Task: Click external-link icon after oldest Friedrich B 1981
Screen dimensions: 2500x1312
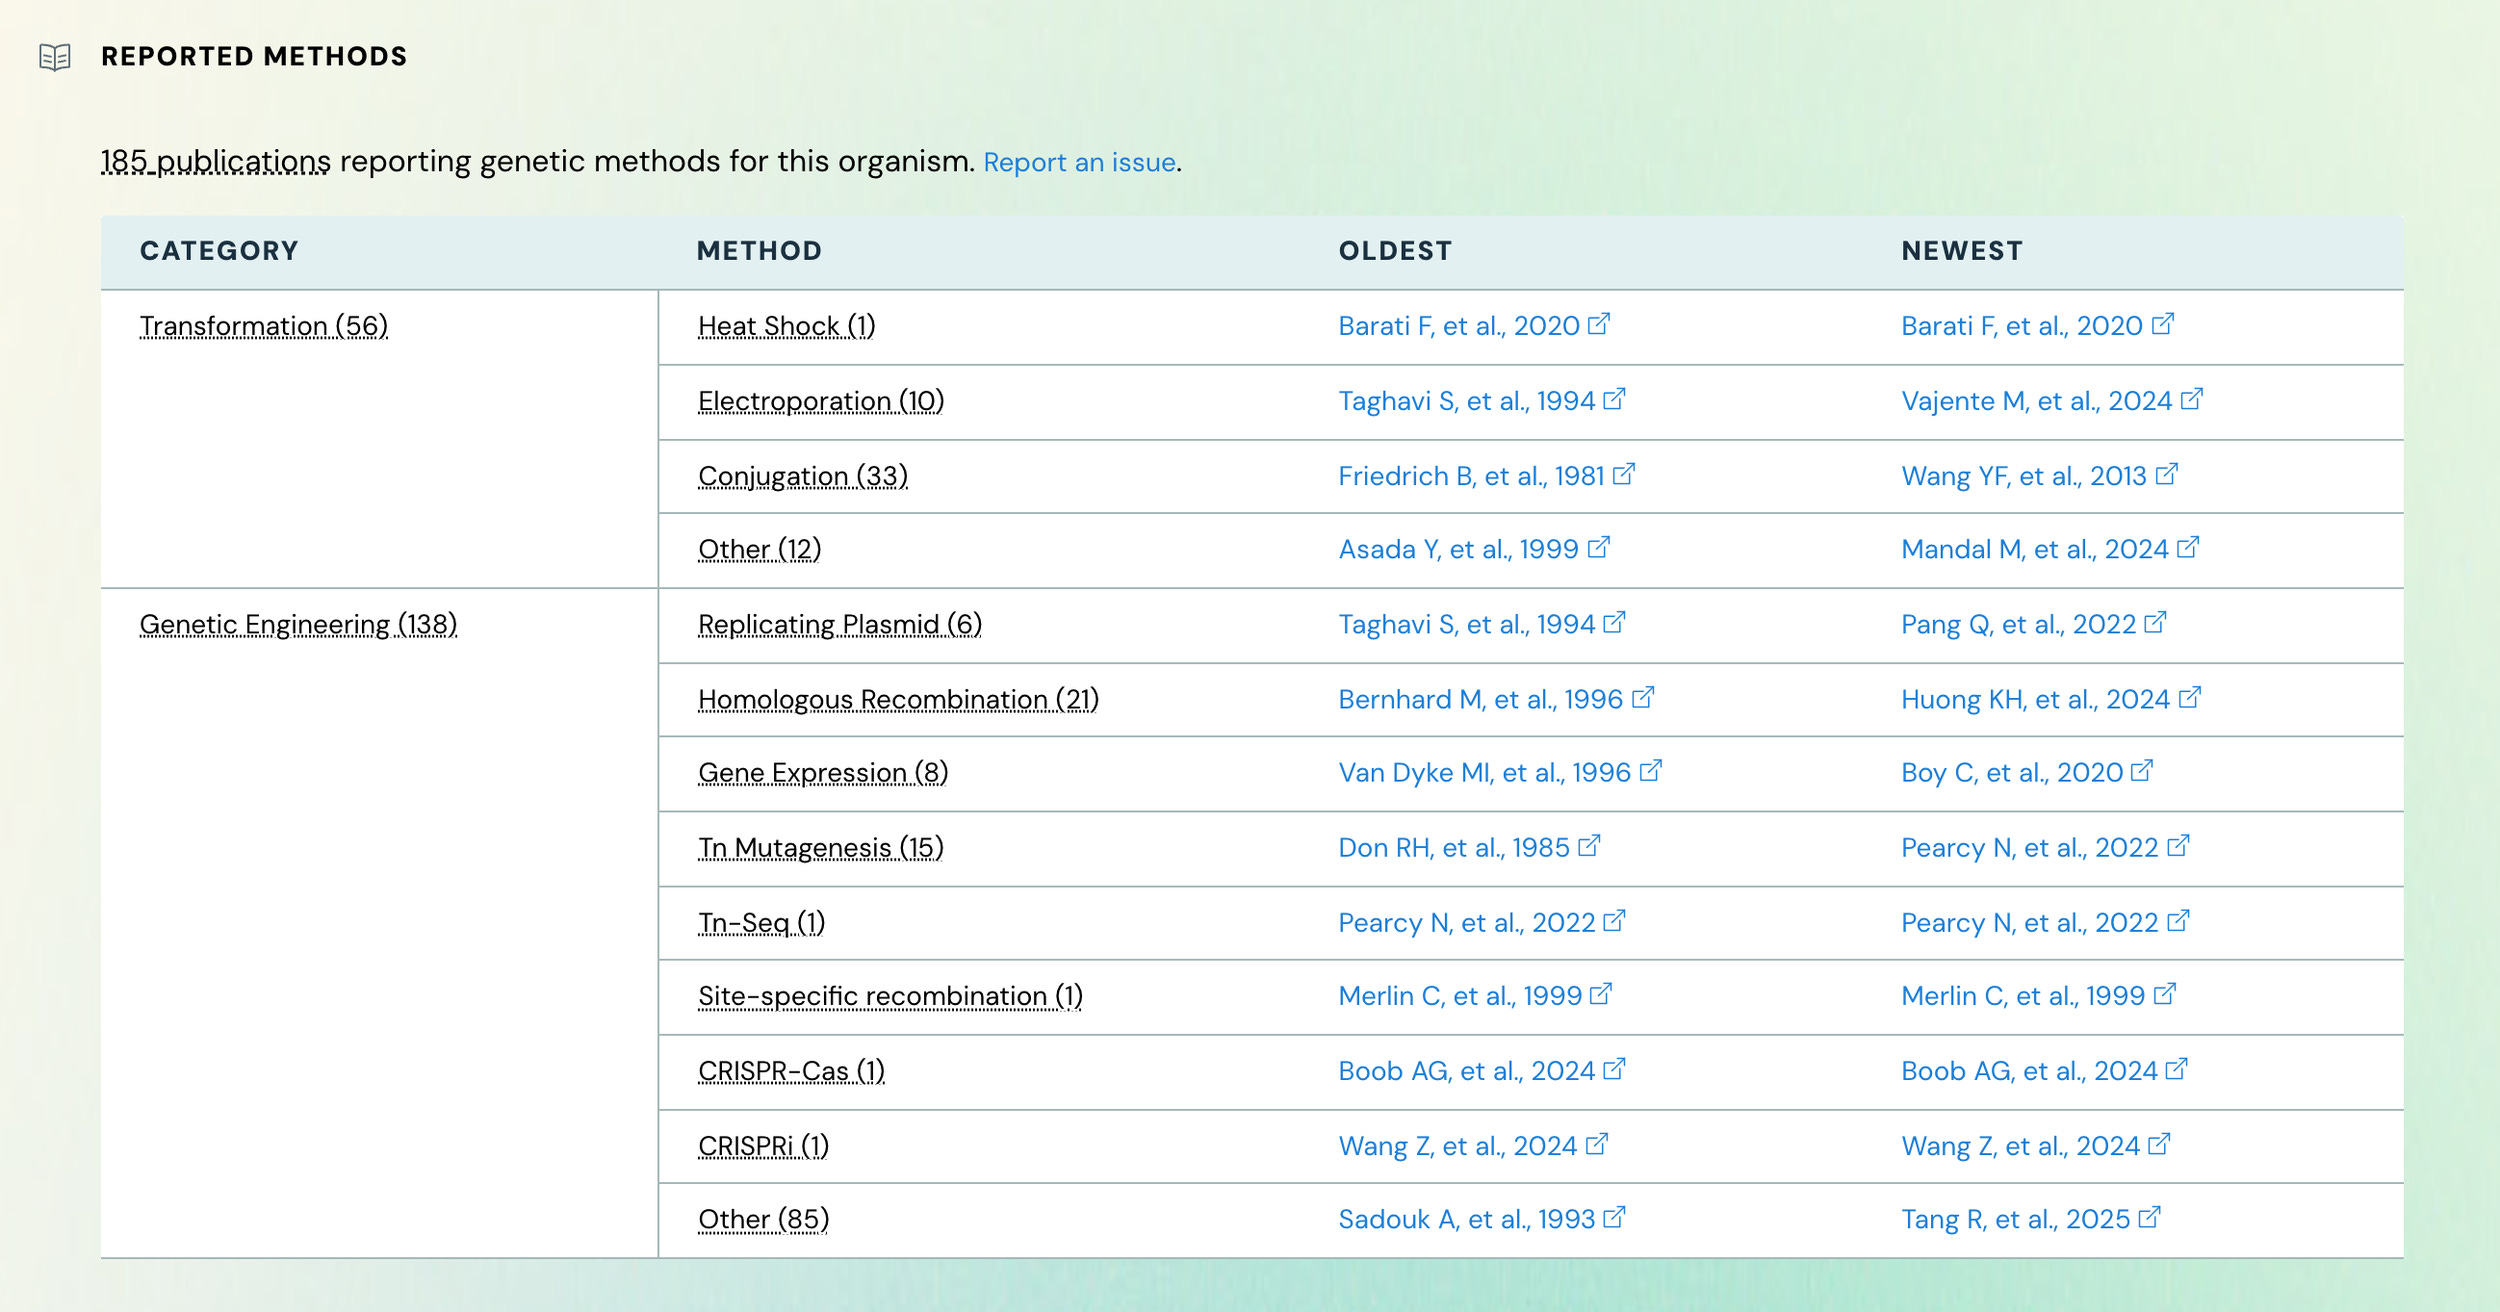Action: point(1624,474)
